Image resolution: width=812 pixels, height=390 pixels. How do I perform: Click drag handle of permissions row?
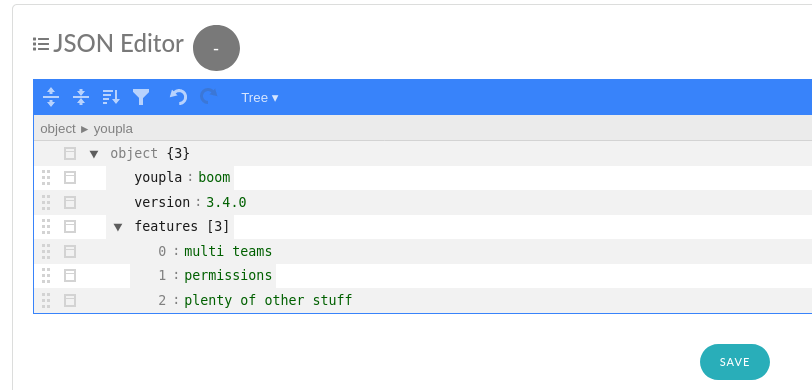46,276
